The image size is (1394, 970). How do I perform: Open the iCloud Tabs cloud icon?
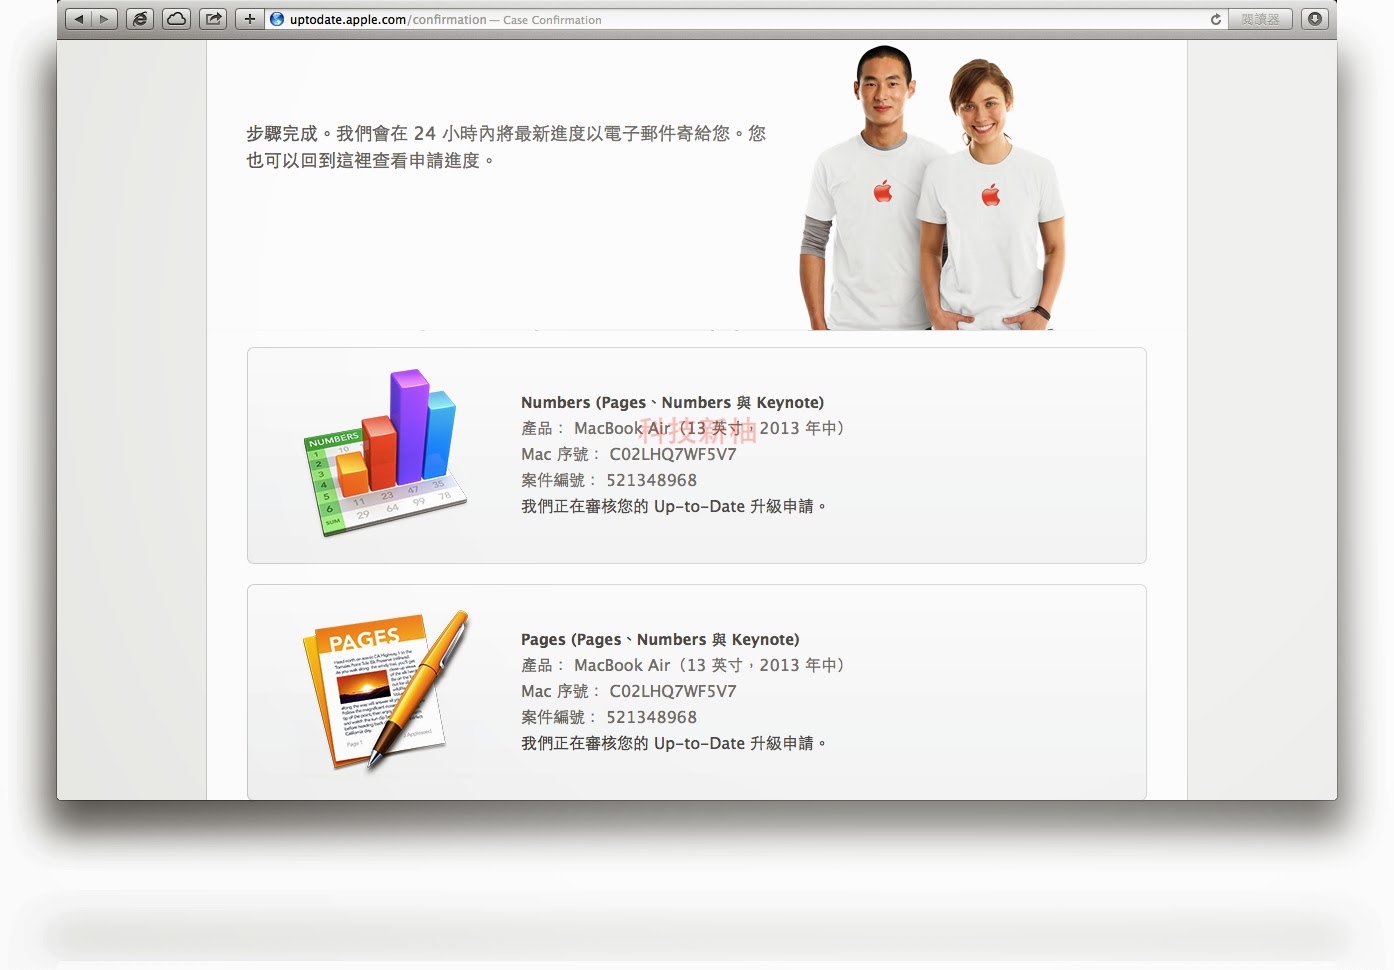(x=177, y=19)
